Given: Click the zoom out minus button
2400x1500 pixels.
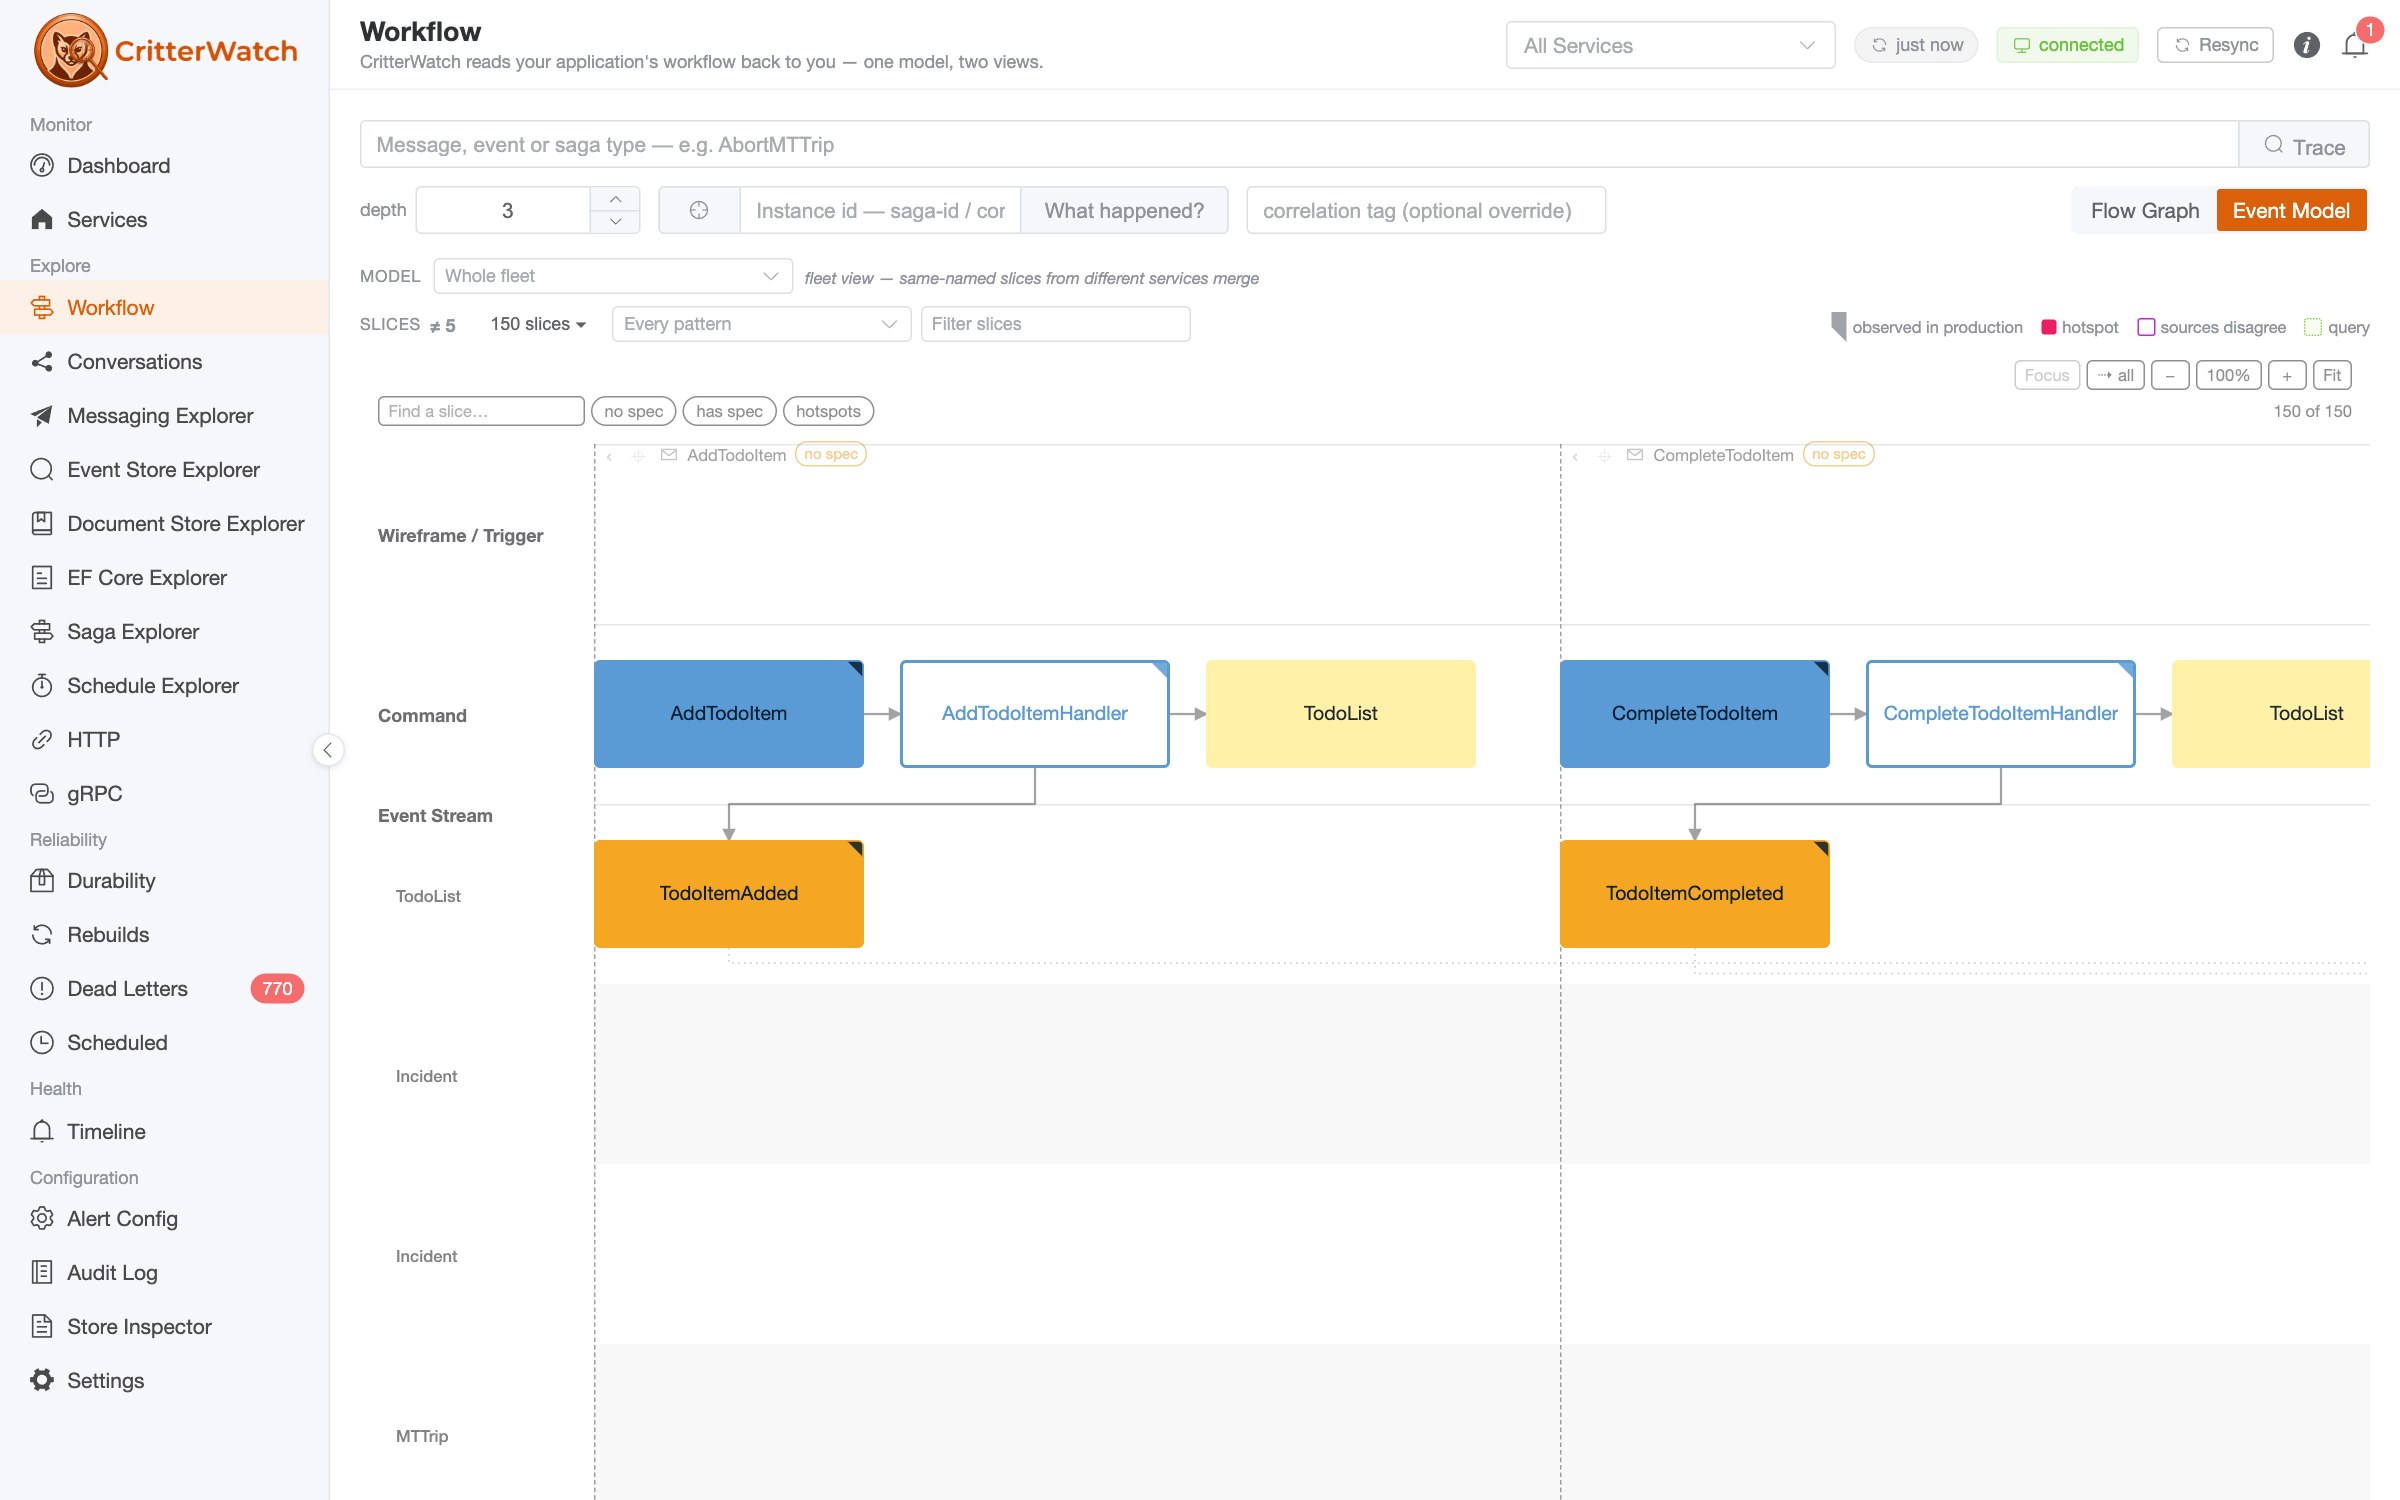Looking at the screenshot, I should [x=2170, y=376].
